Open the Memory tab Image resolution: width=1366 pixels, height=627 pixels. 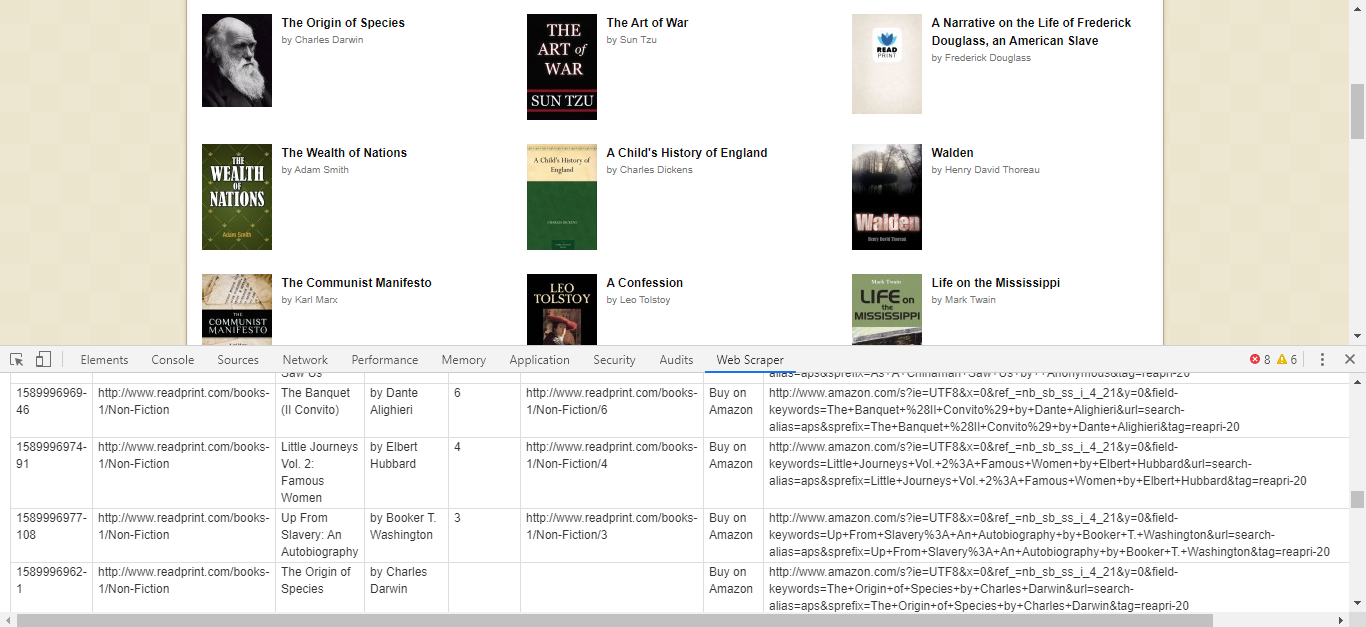[464, 360]
